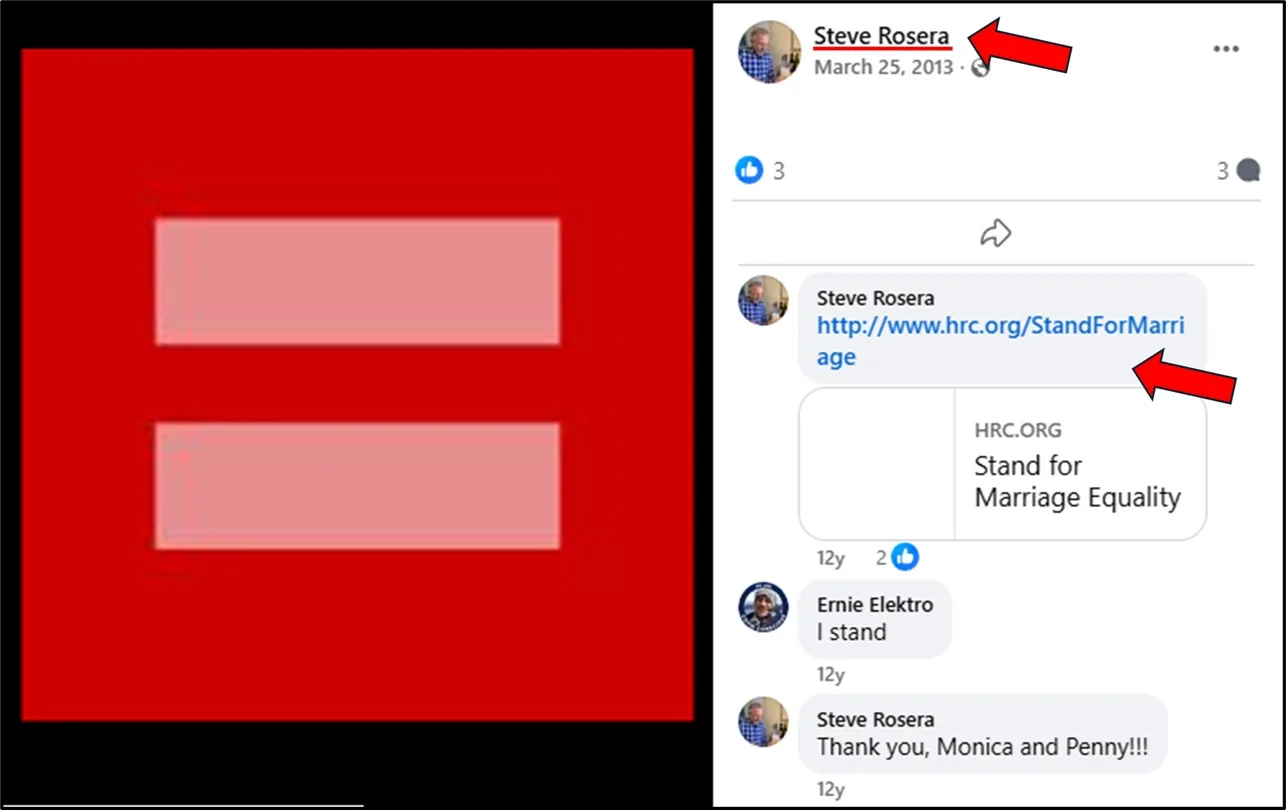This screenshot has height=810, width=1286.
Task: Click Steve Rosera's avatar on thank-you comment
Action: coord(764,722)
